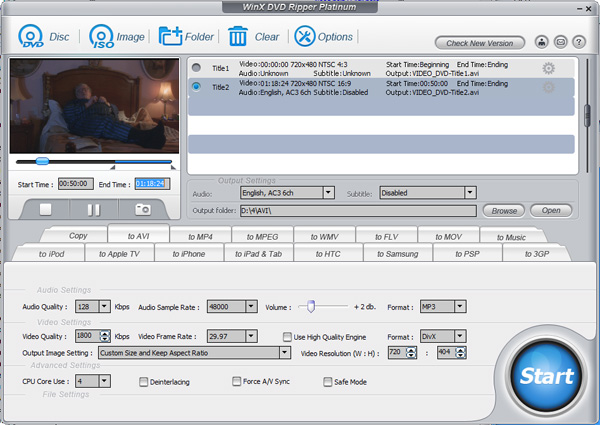Screen dimensions: 600x425
Task: Click the add Folder icon
Action: [170, 38]
